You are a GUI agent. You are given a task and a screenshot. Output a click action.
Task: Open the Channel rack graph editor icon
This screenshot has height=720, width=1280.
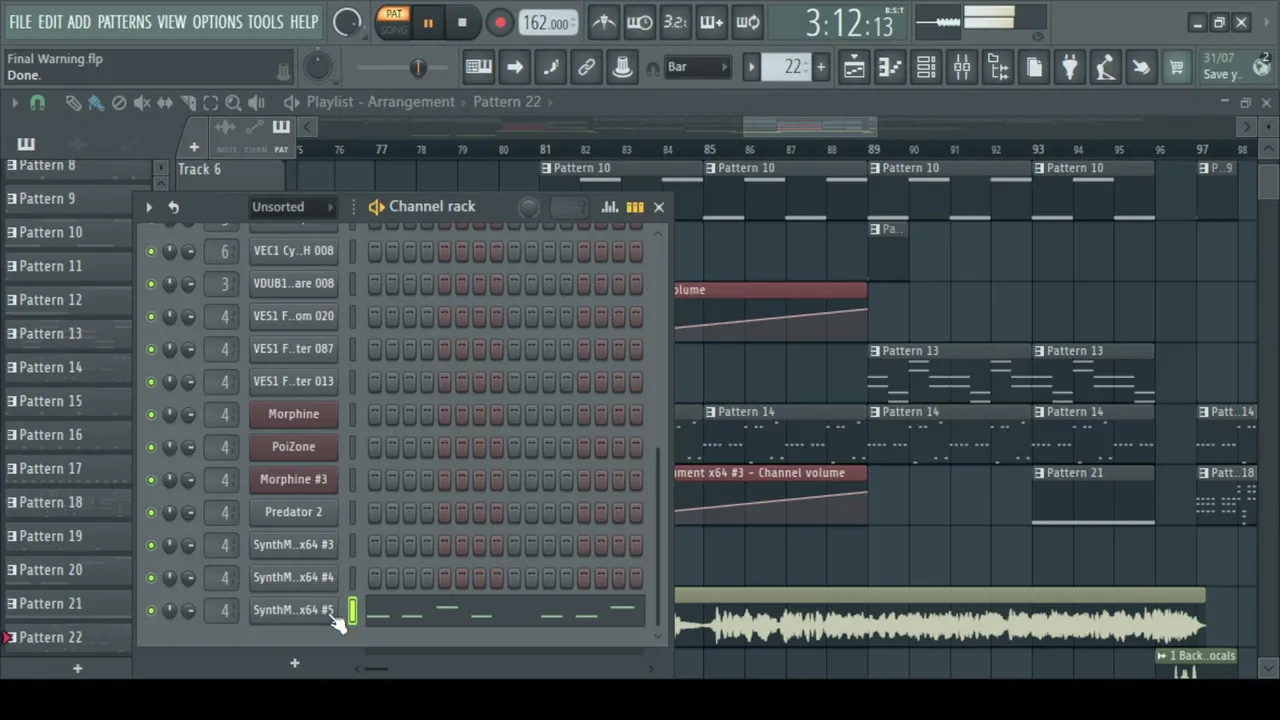pyautogui.click(x=609, y=207)
